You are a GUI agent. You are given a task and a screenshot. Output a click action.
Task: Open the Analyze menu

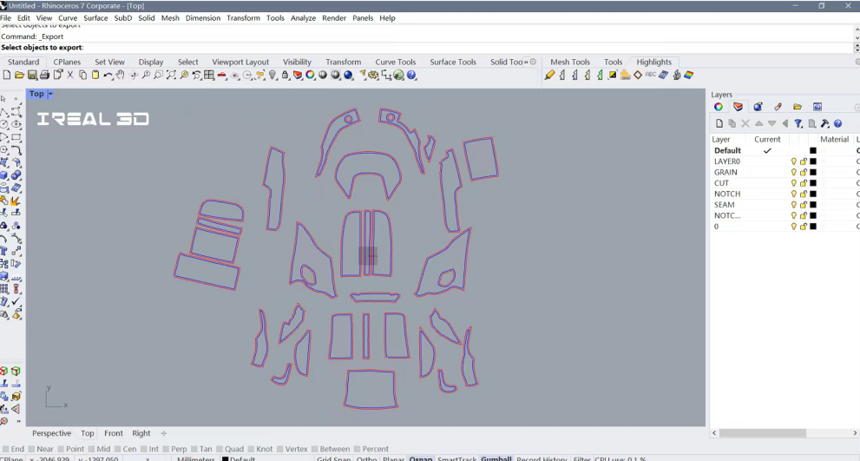[x=303, y=18]
